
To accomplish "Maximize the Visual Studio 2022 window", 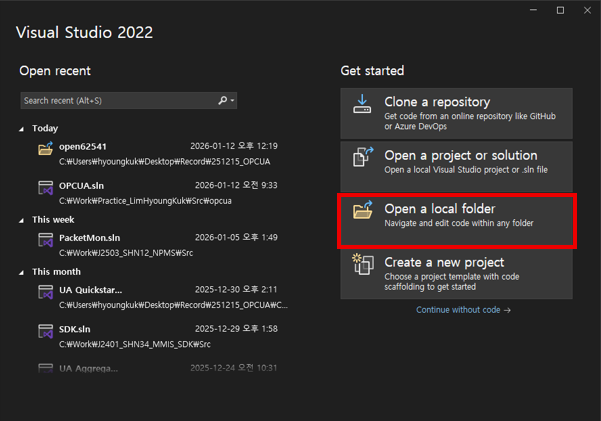I will [560, 10].
